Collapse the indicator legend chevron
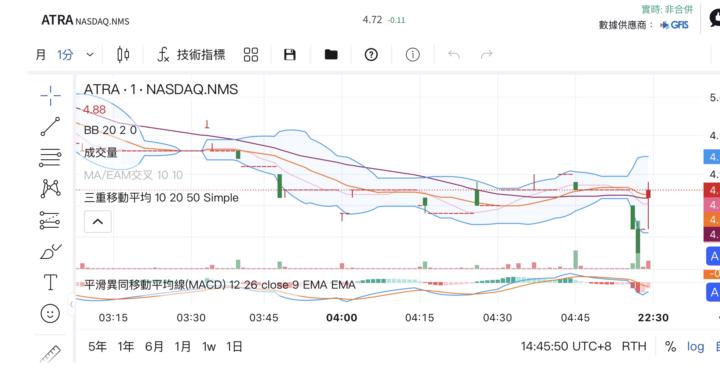Screen dimensions: 720x381 coord(98,222)
